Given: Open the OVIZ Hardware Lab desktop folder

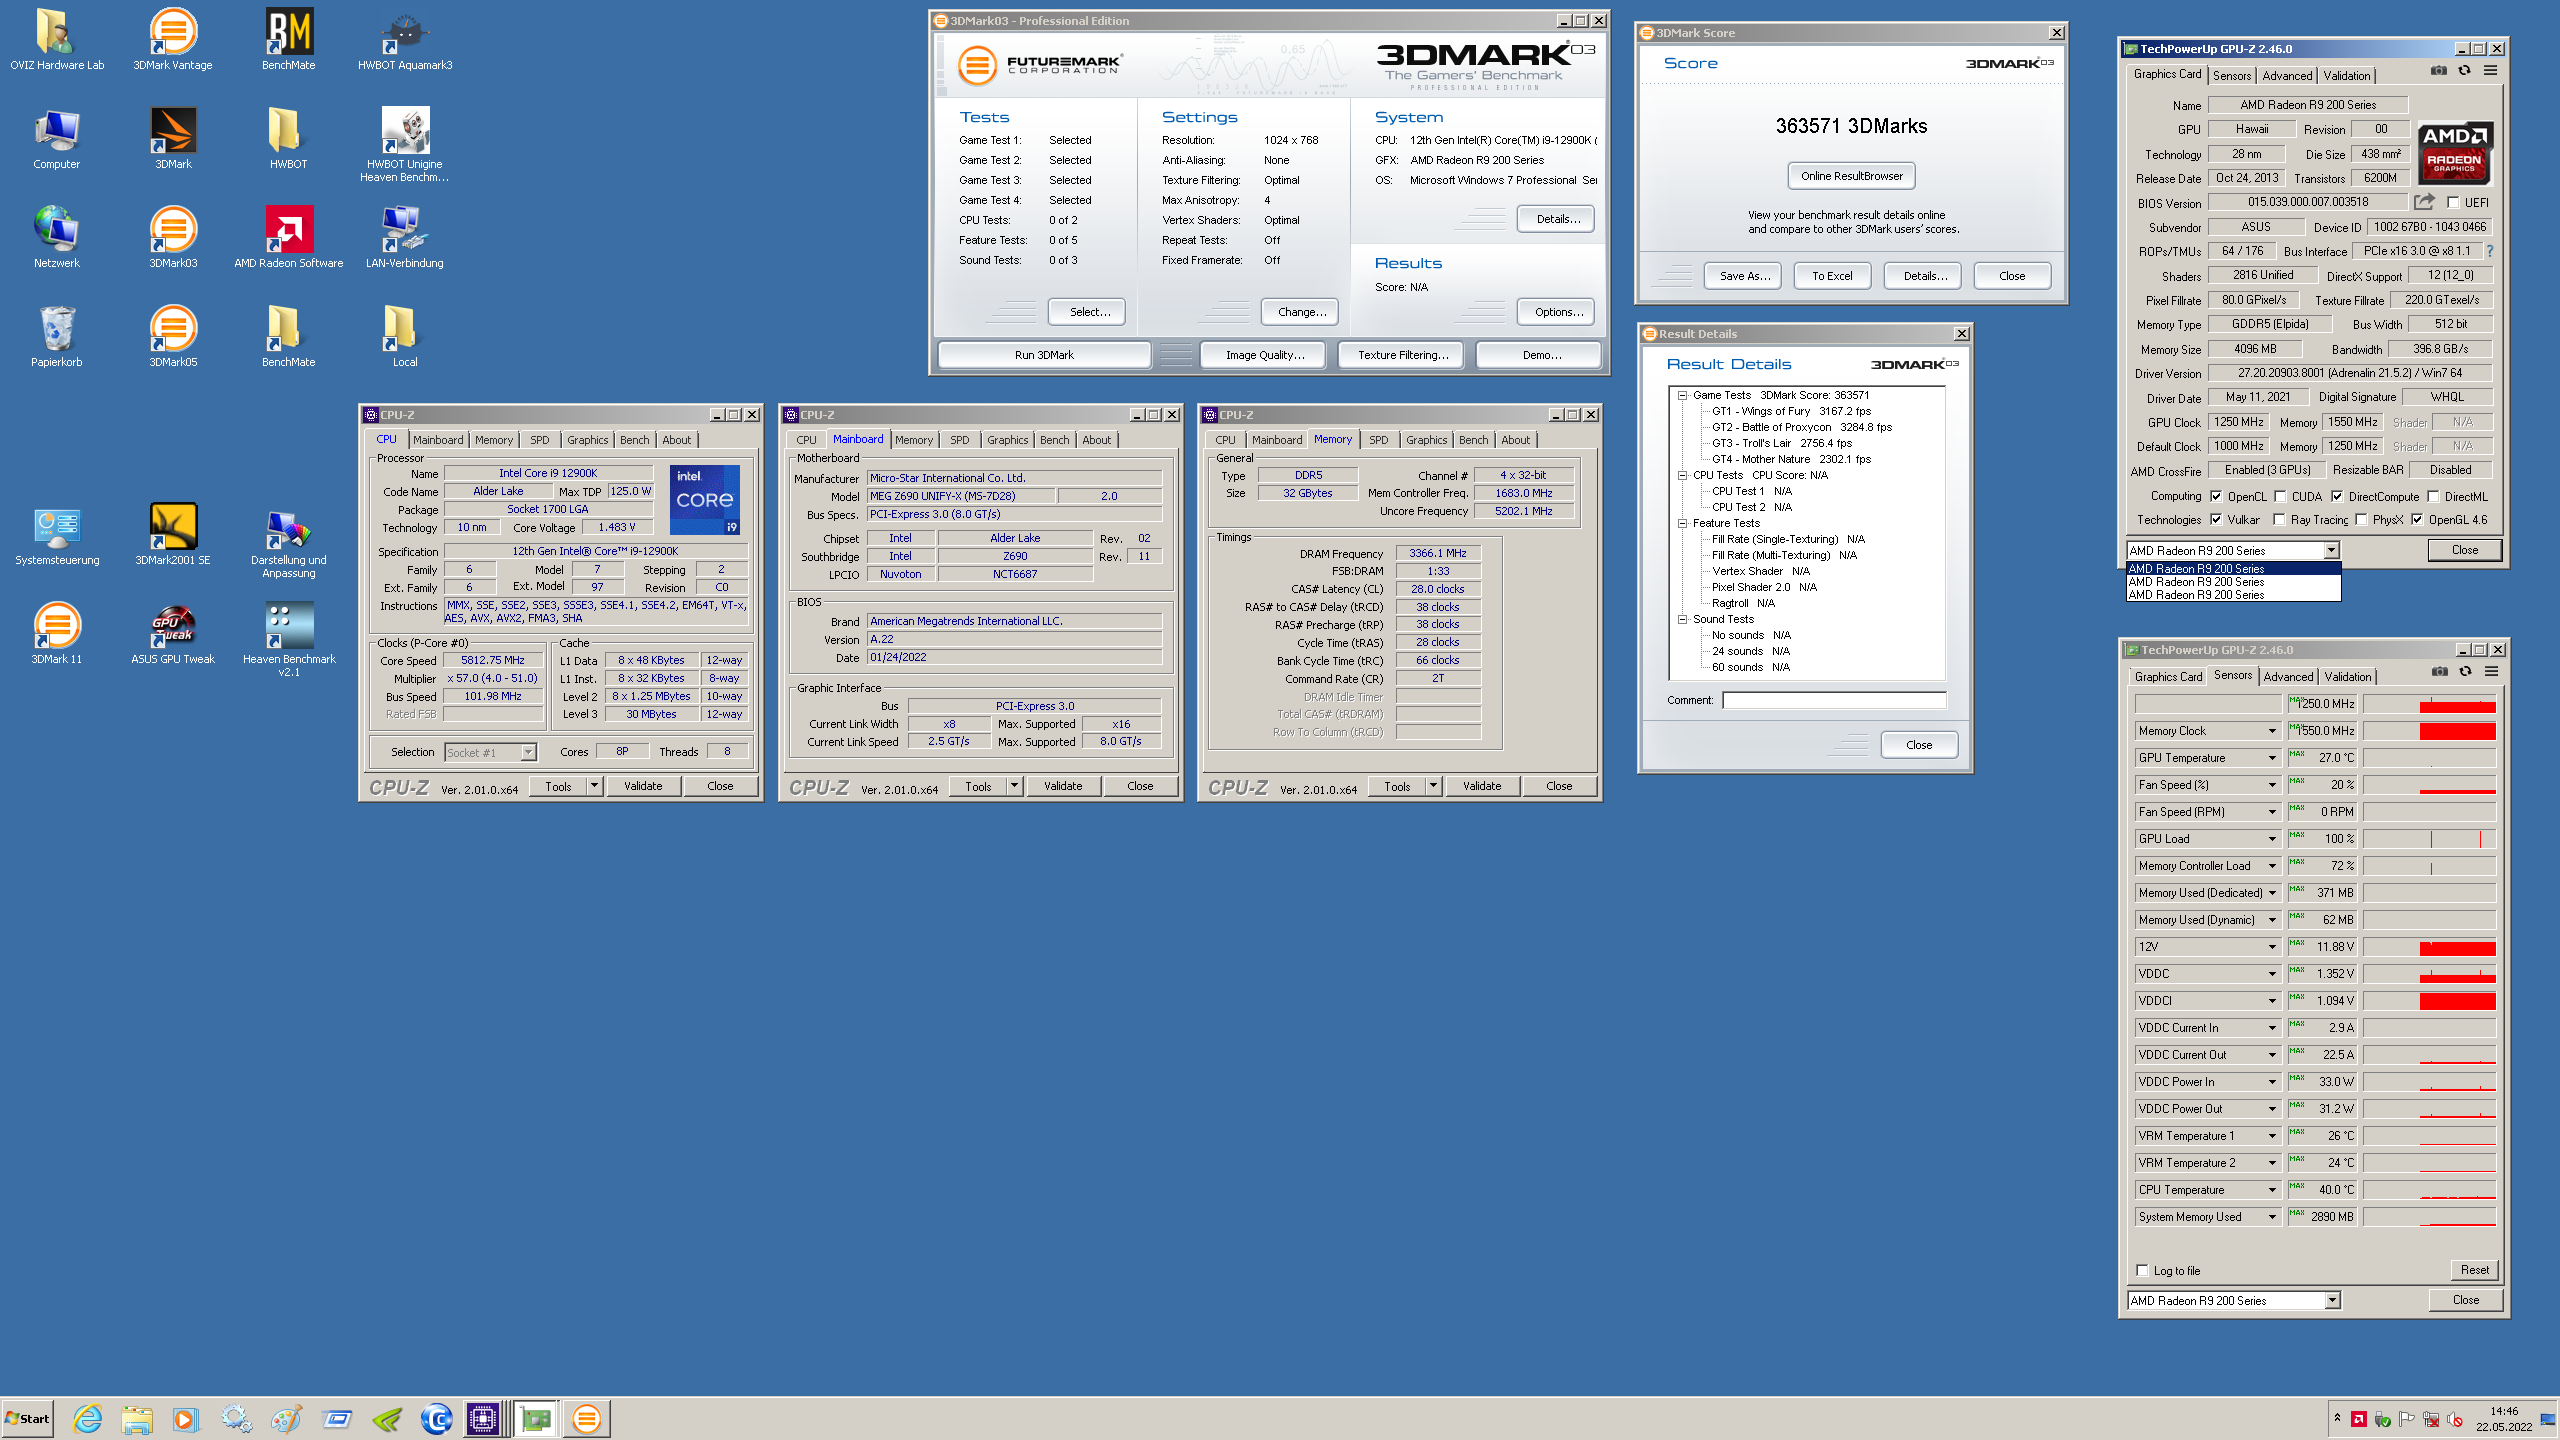Looking at the screenshot, I should pos(57,40).
